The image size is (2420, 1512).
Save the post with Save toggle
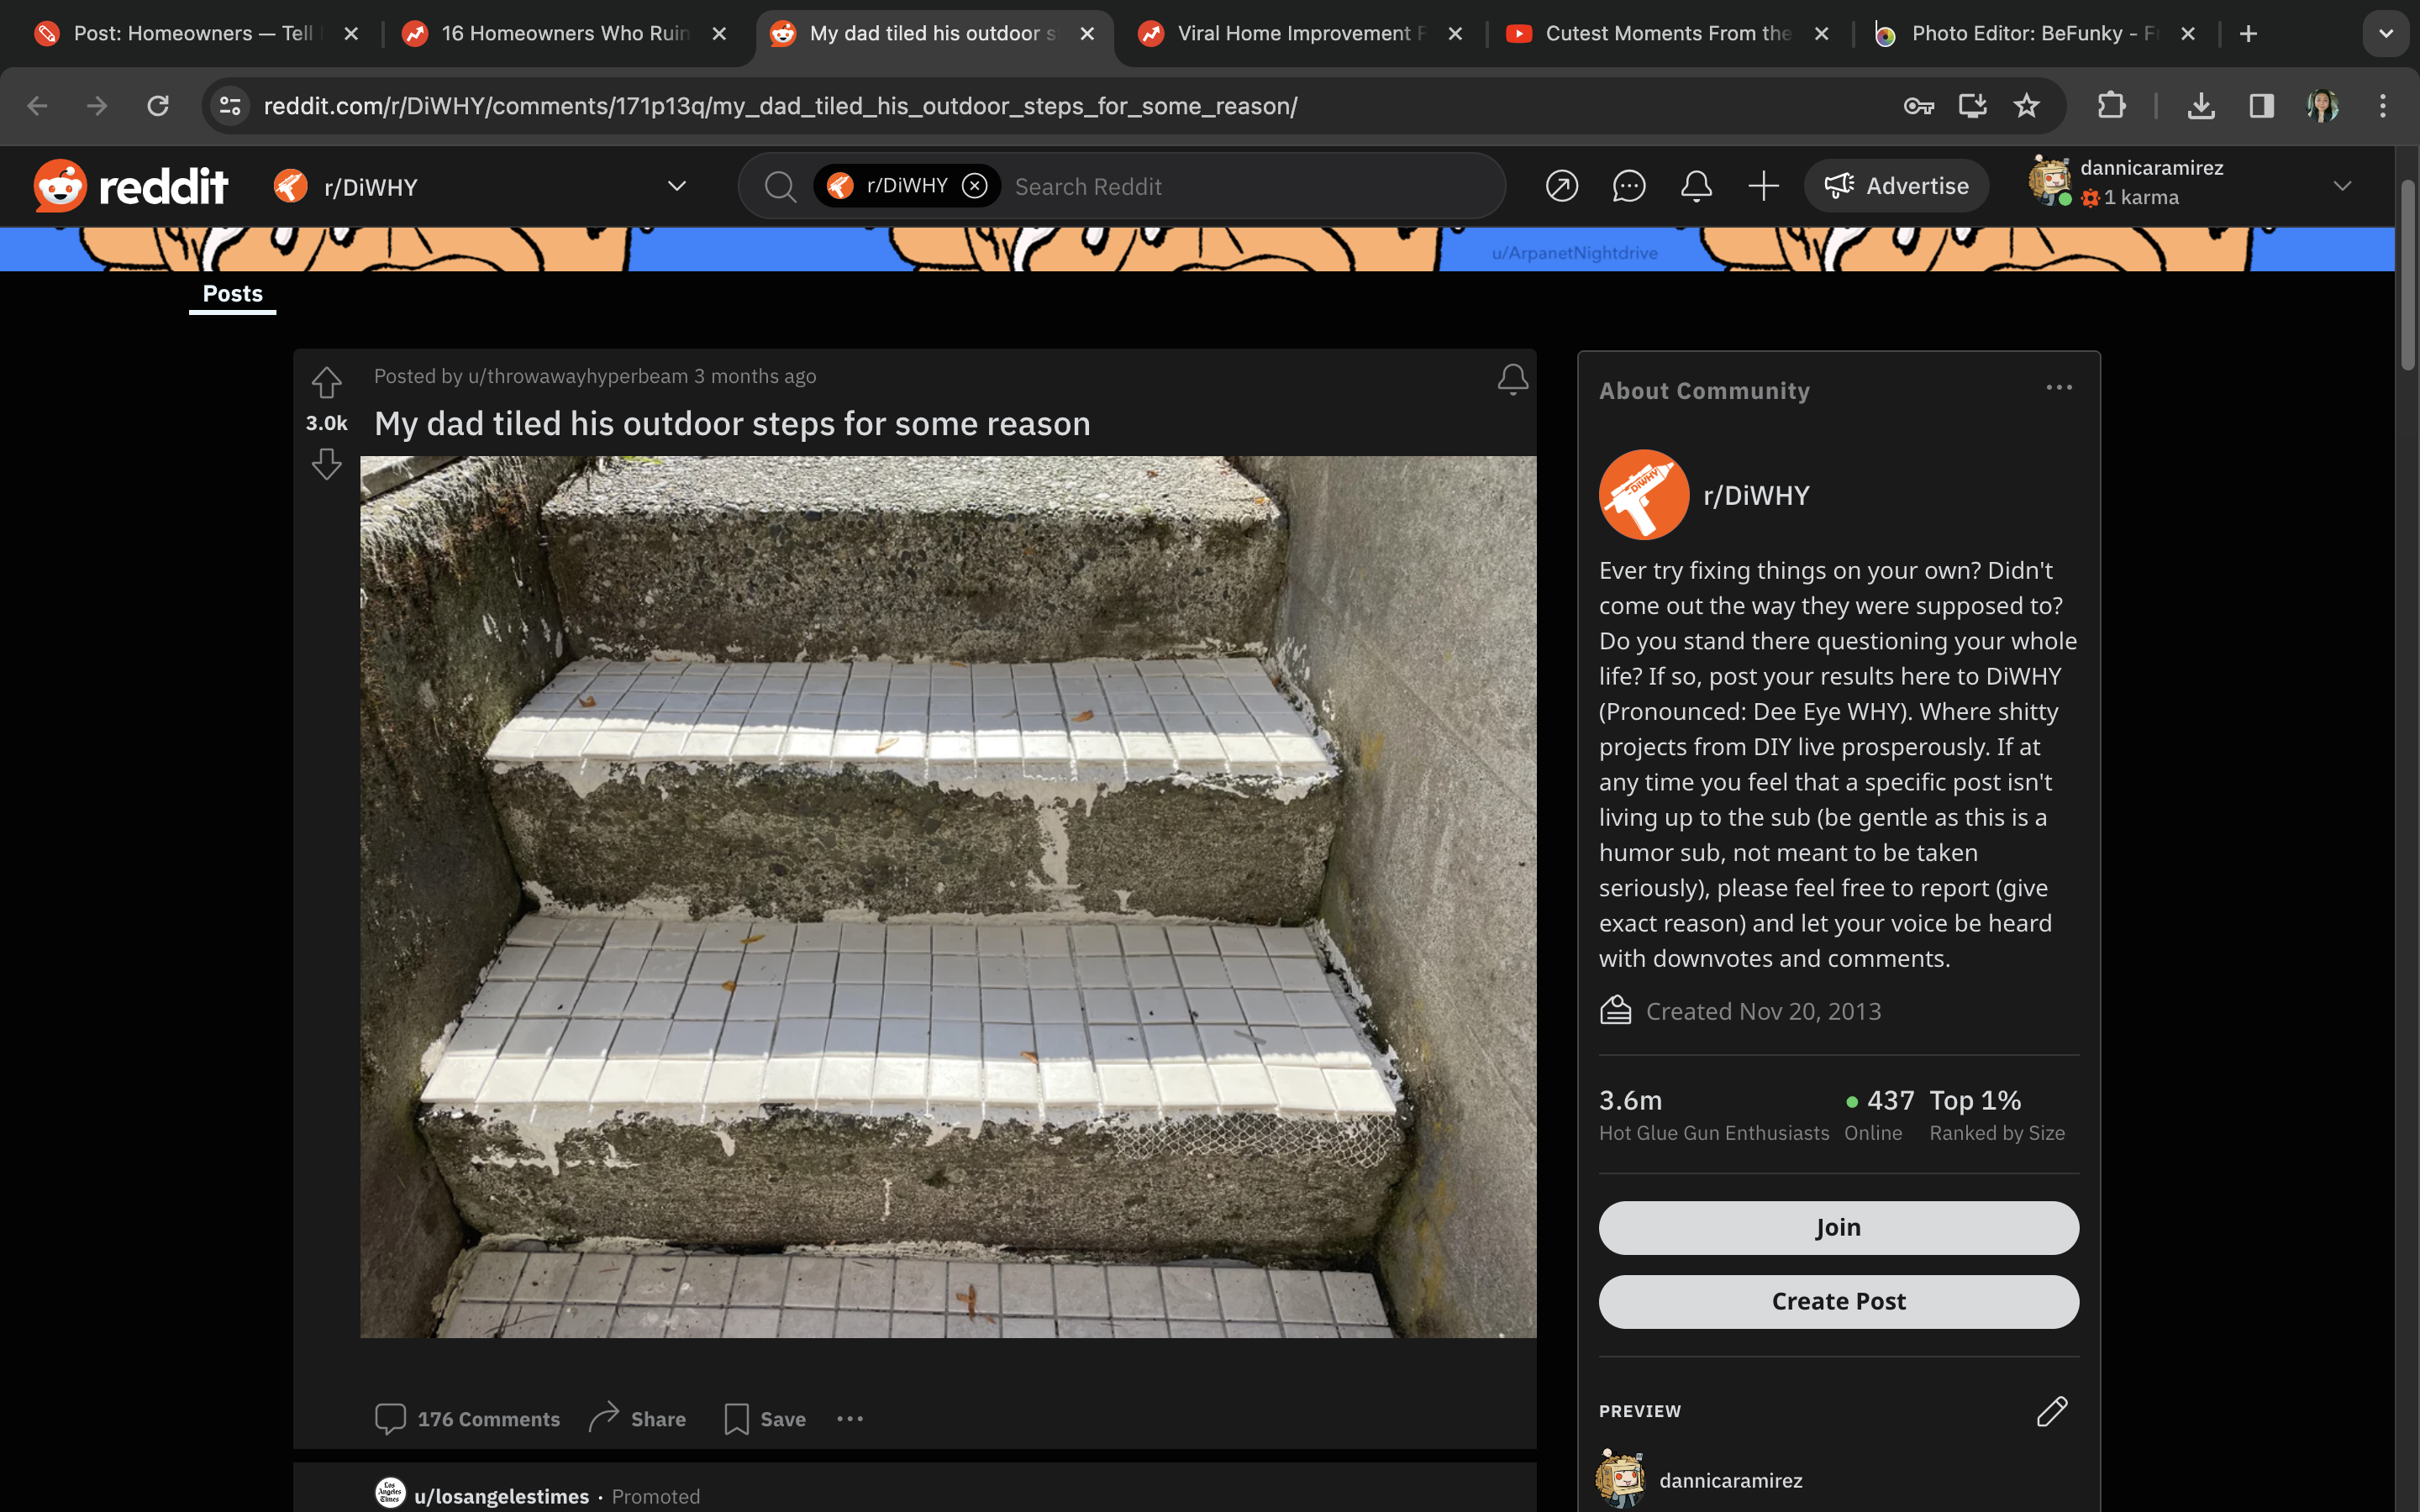(x=765, y=1419)
